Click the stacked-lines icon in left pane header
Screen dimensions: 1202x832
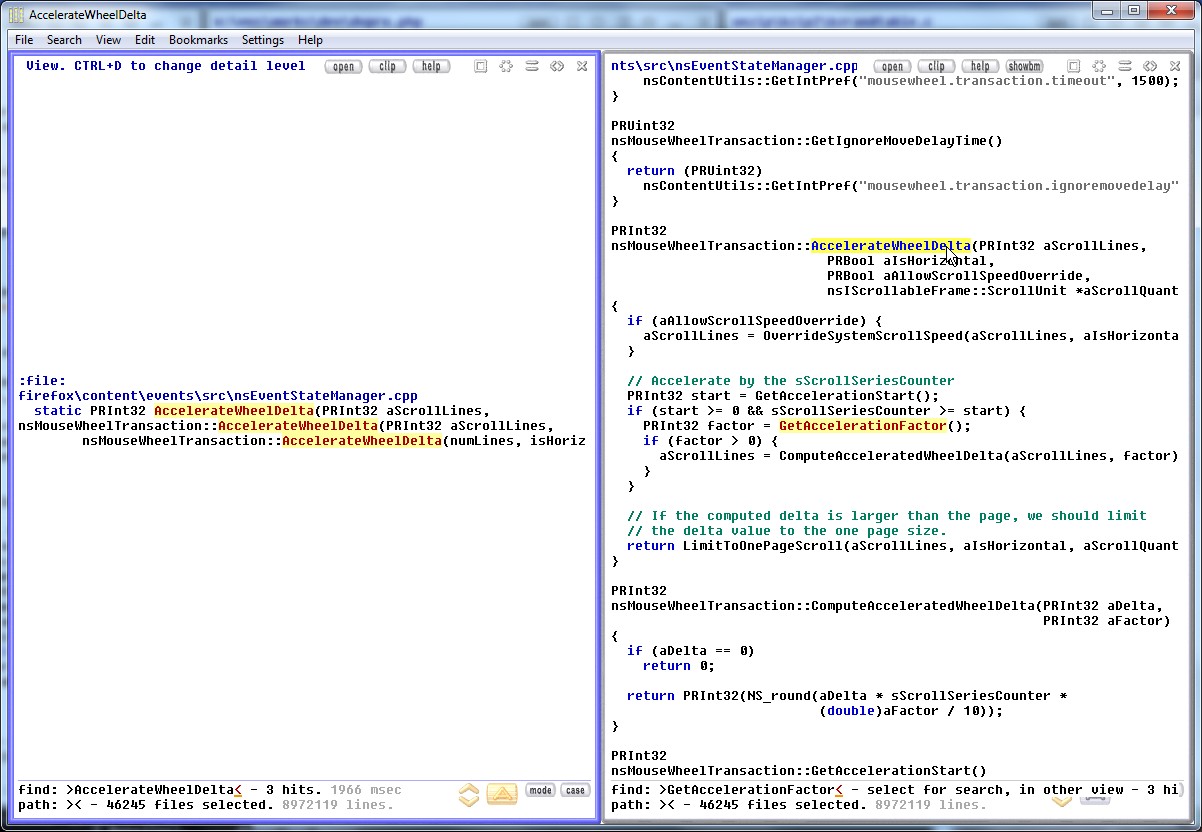[x=532, y=66]
